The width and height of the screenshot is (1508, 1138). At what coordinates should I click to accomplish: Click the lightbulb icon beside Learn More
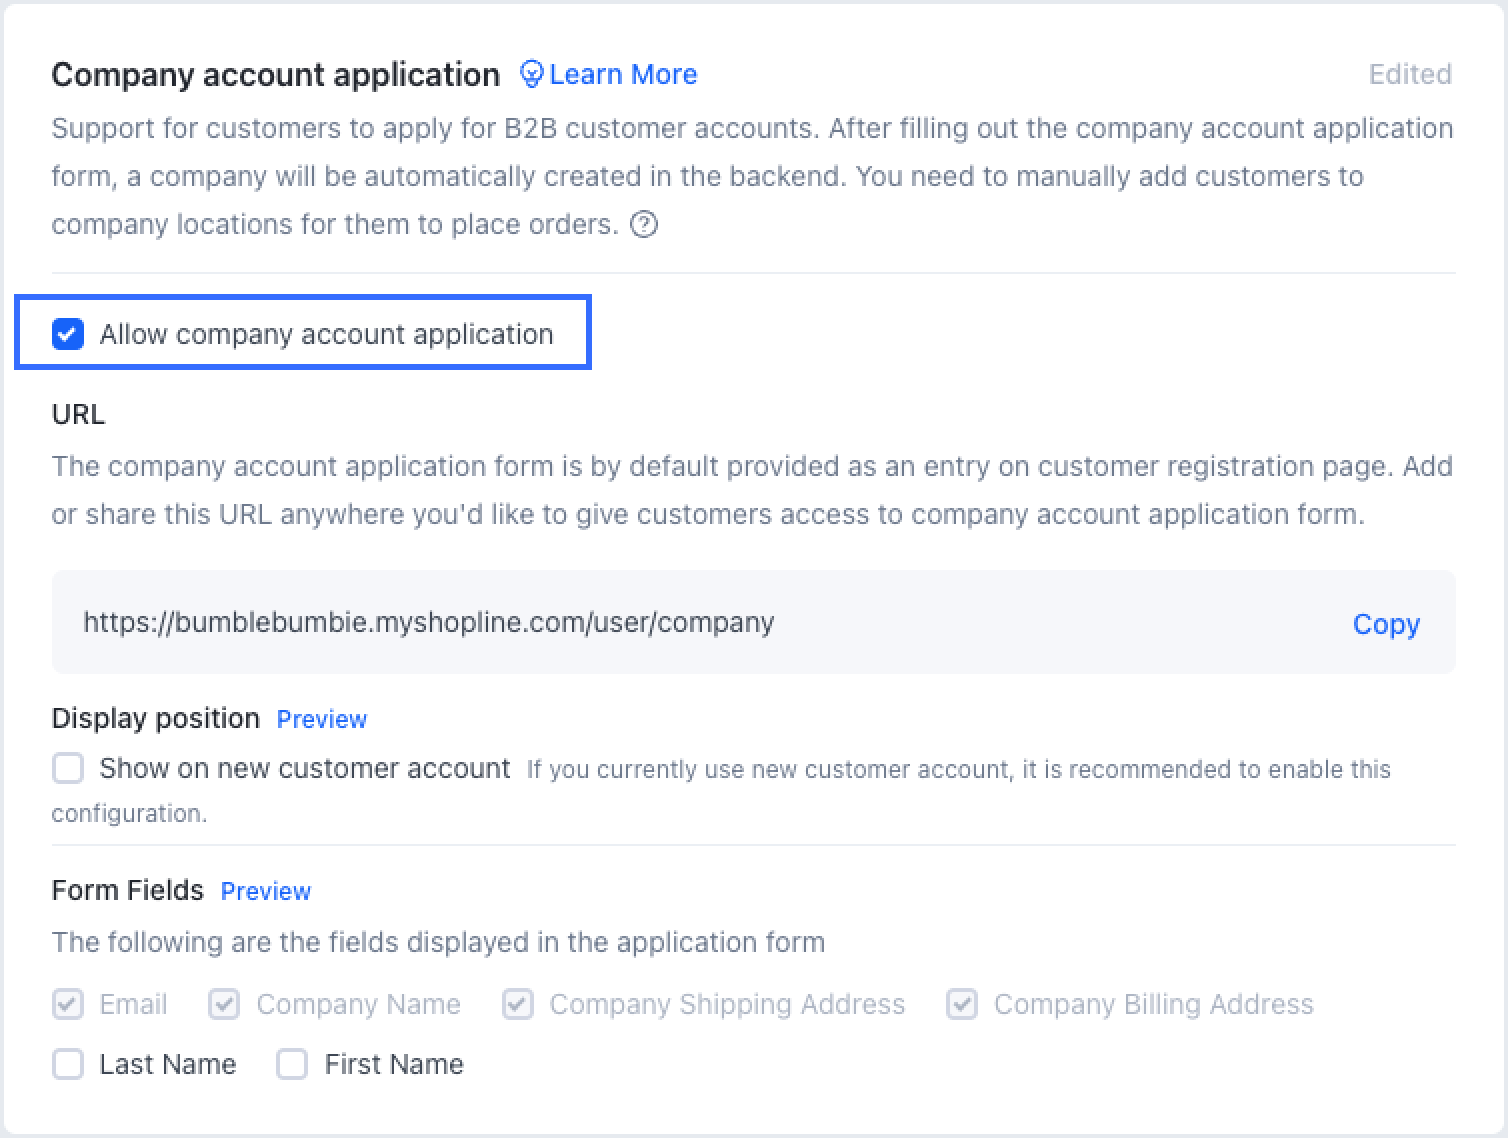click(531, 74)
